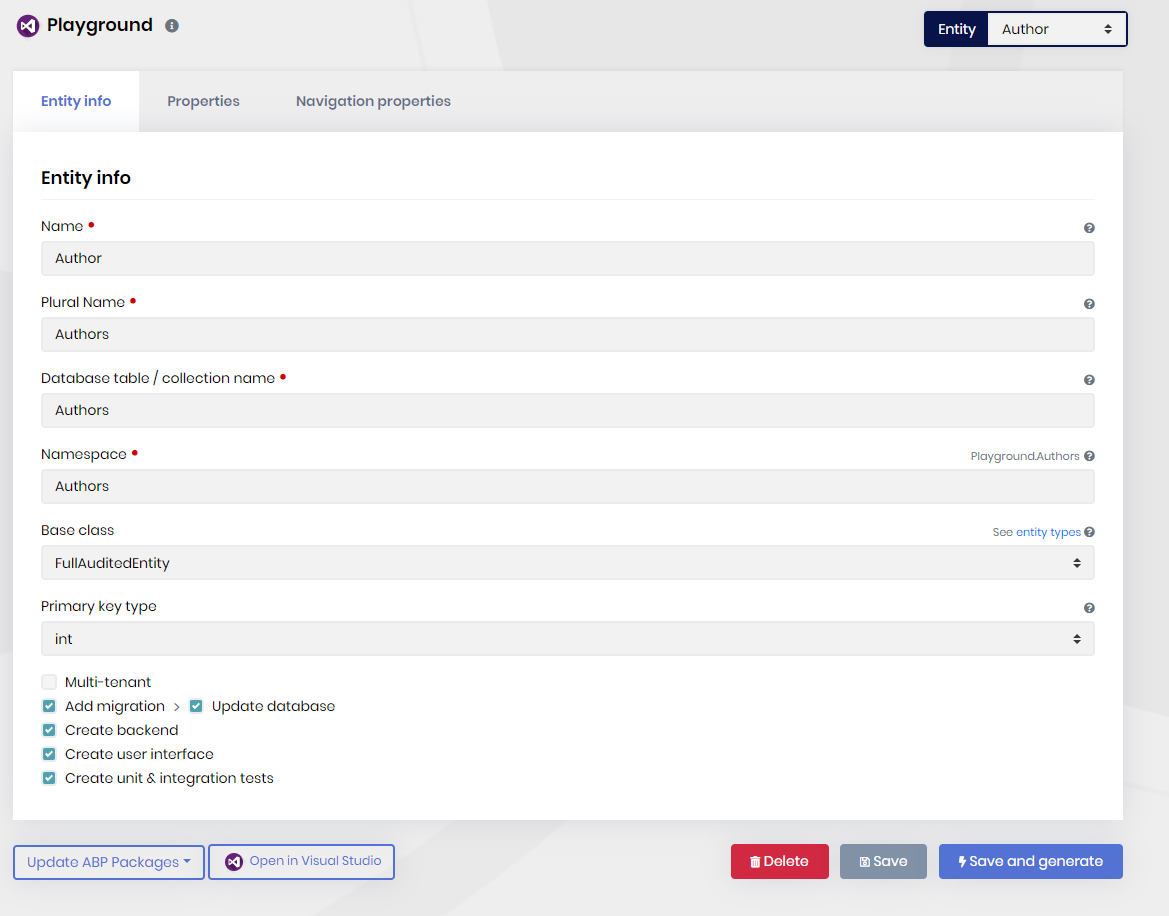
Task: Uncheck the Update database checkbox
Action: (196, 706)
